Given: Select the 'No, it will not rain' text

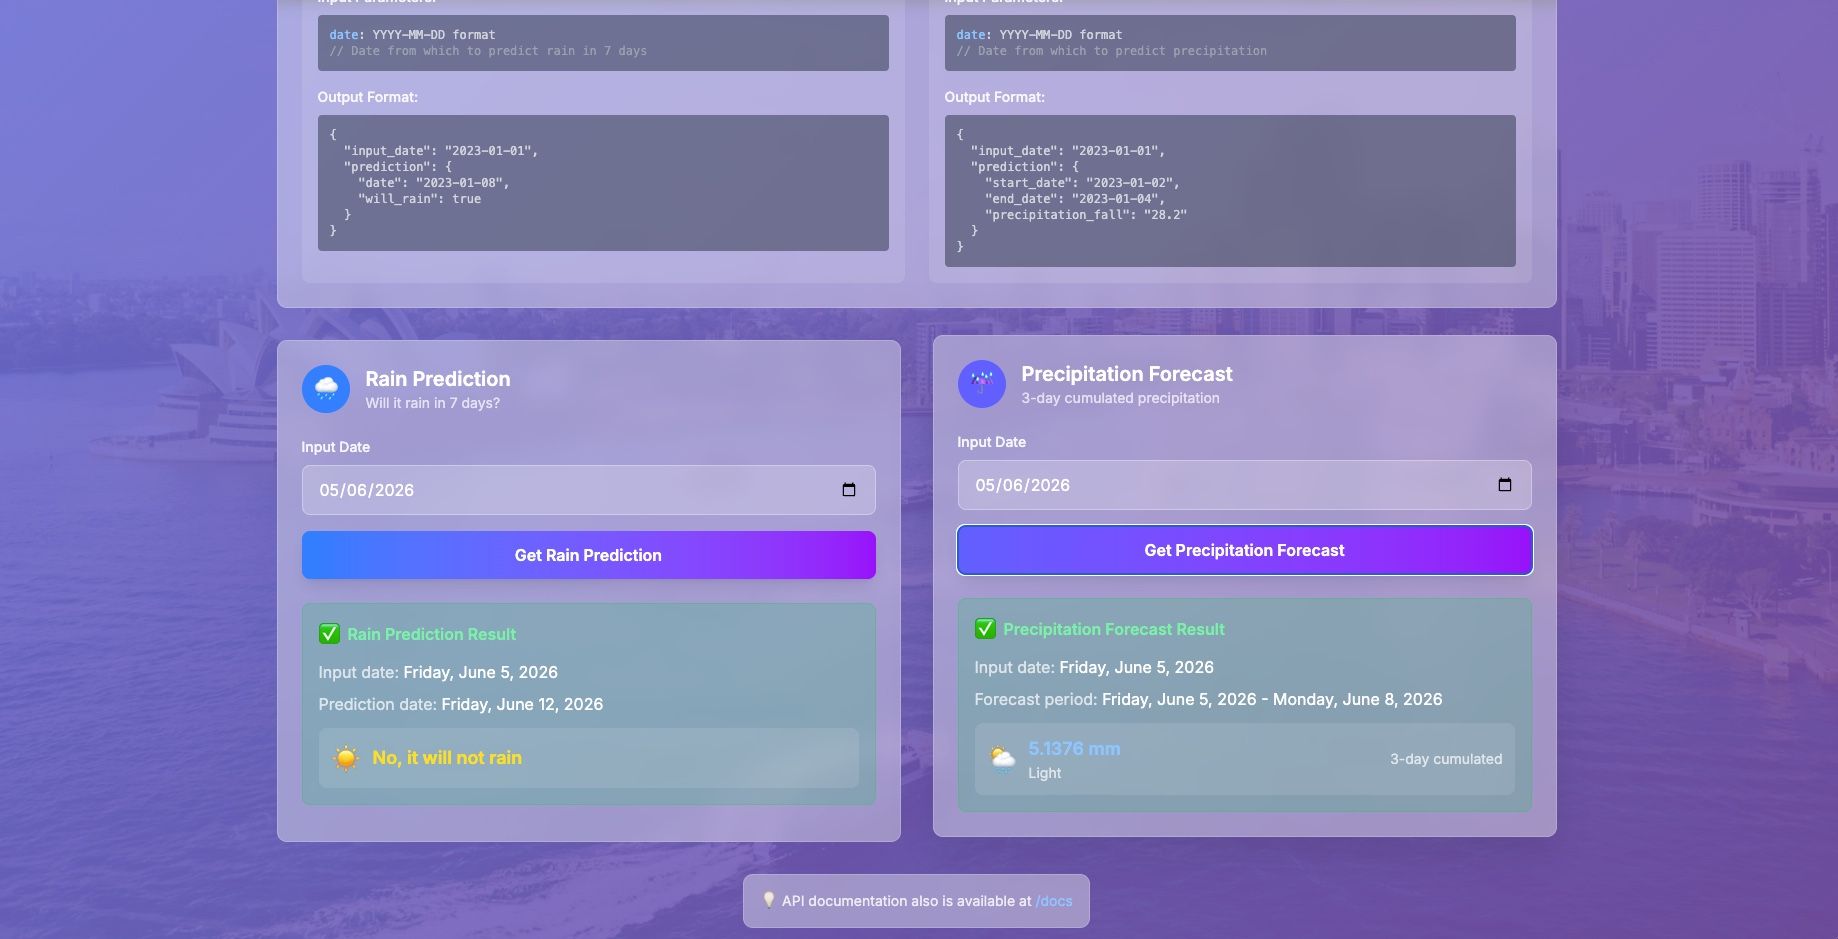Looking at the screenshot, I should point(447,758).
